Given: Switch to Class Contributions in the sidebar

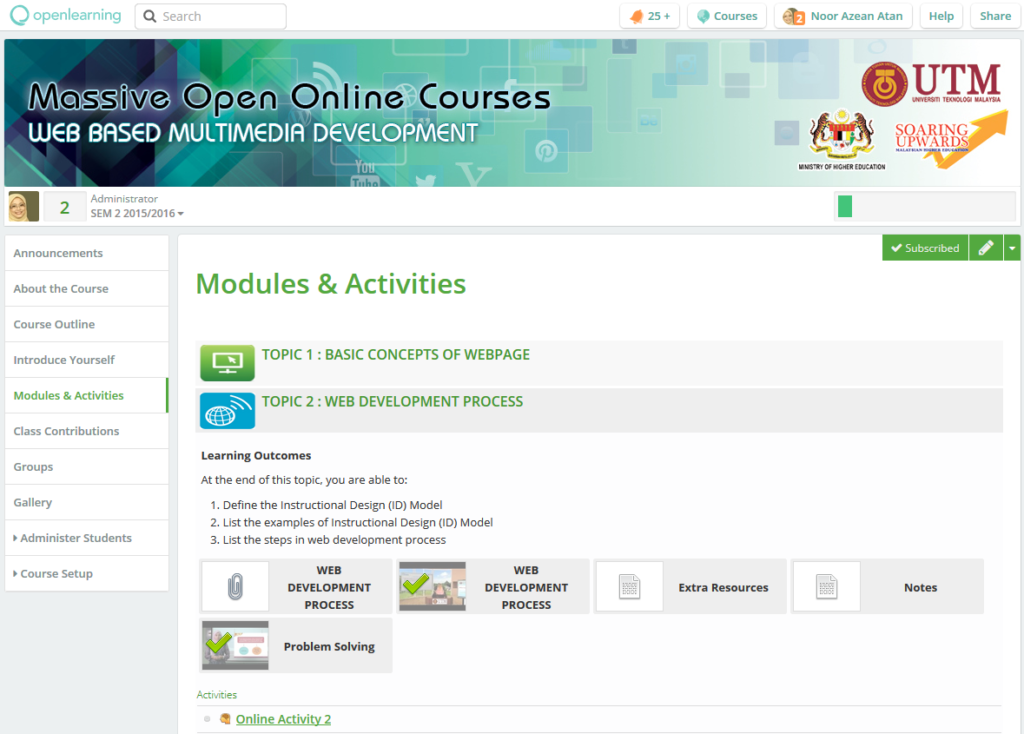Looking at the screenshot, I should pyautogui.click(x=66, y=431).
